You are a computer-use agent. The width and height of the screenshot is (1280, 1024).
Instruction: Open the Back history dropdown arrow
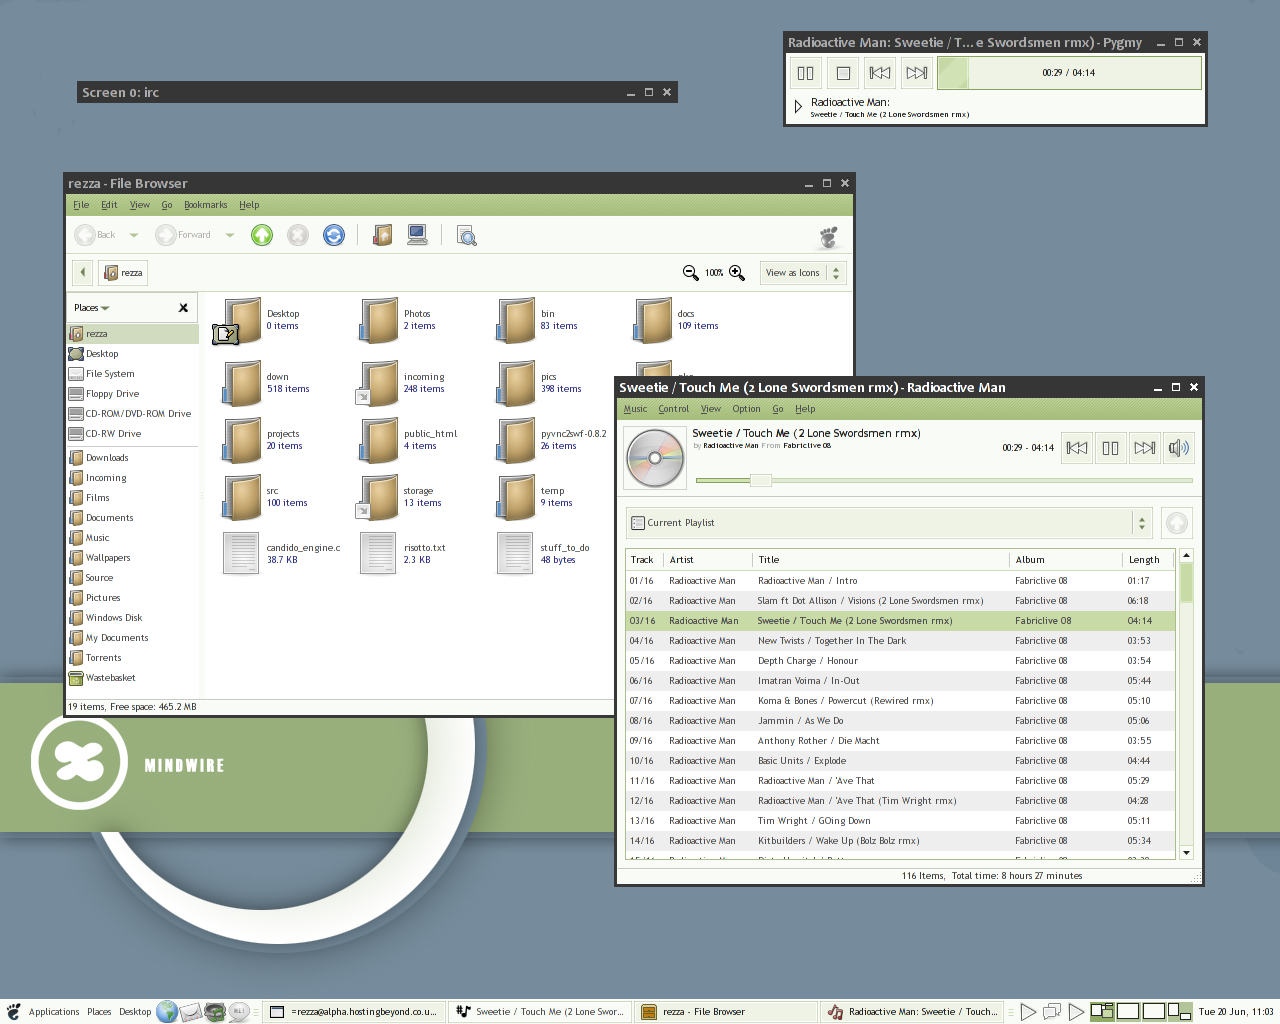pos(134,235)
